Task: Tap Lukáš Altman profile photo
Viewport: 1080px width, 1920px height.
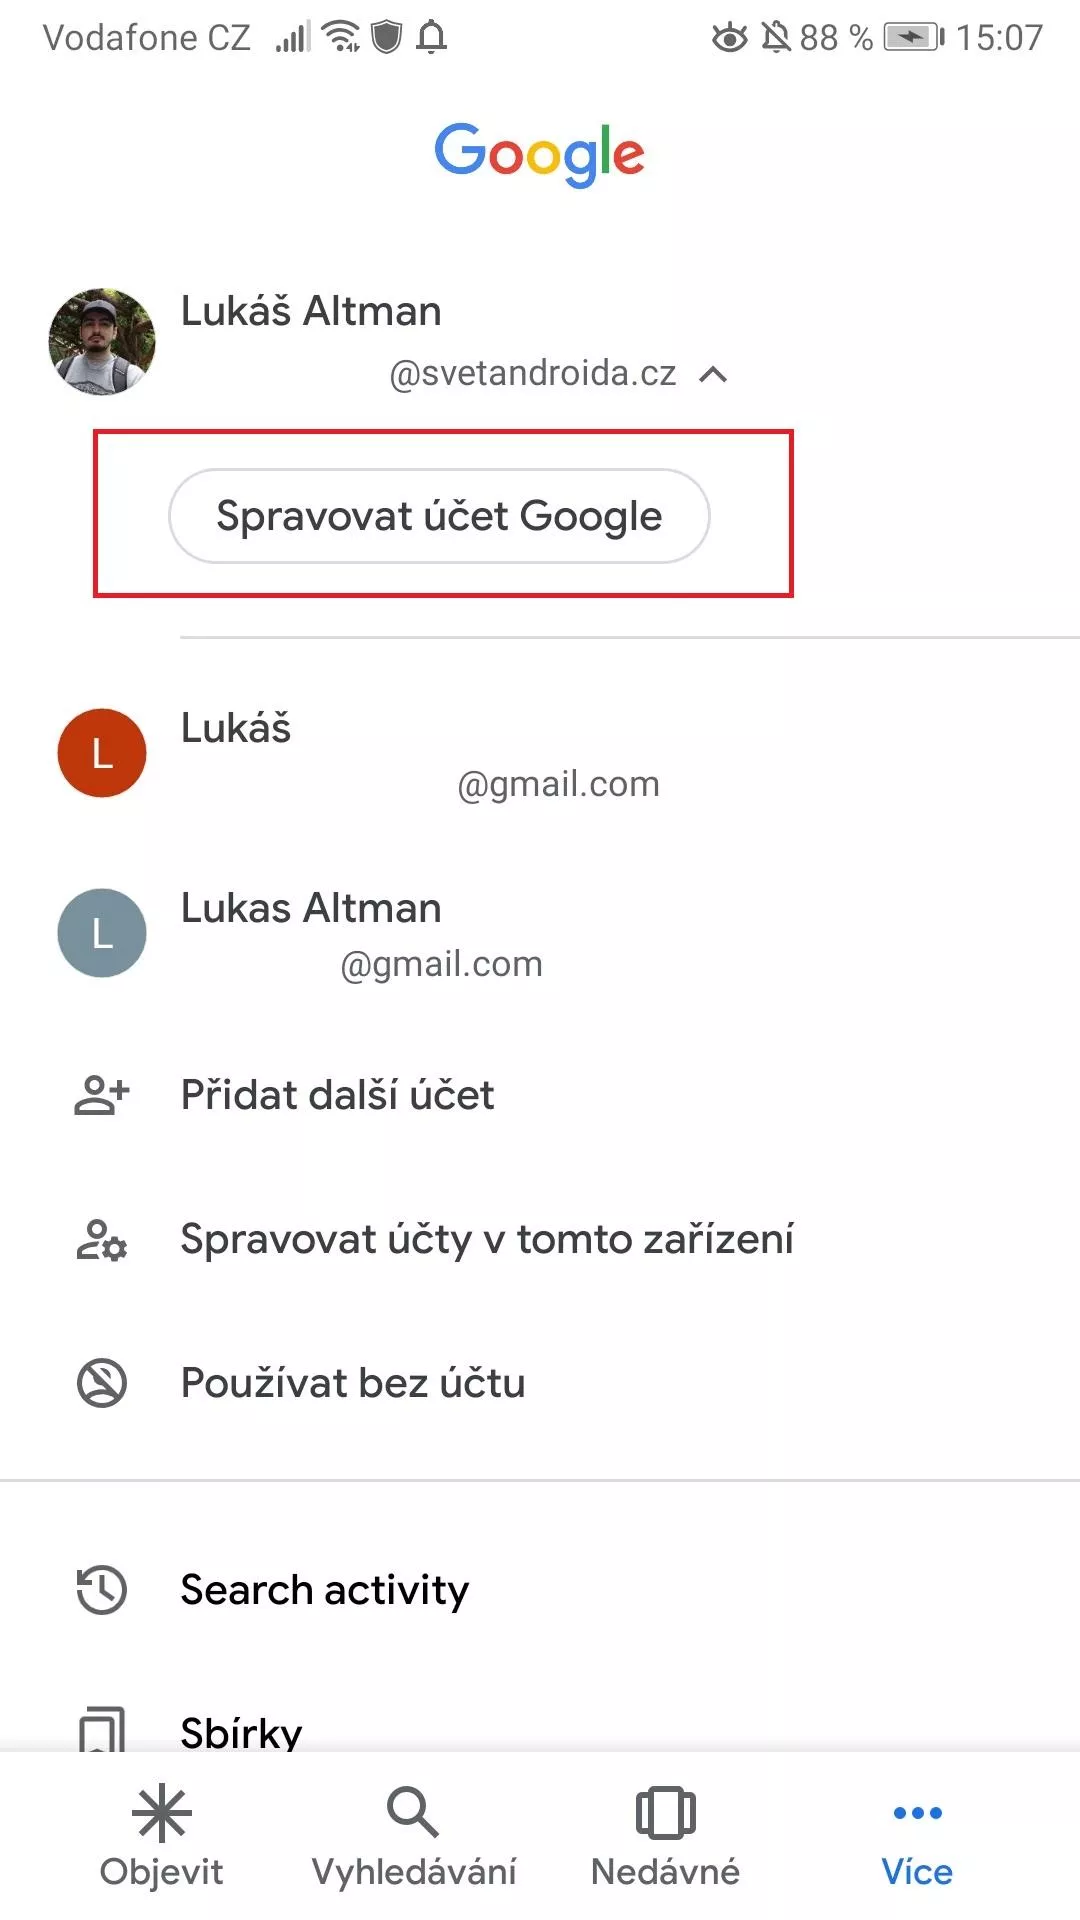Action: (102, 342)
